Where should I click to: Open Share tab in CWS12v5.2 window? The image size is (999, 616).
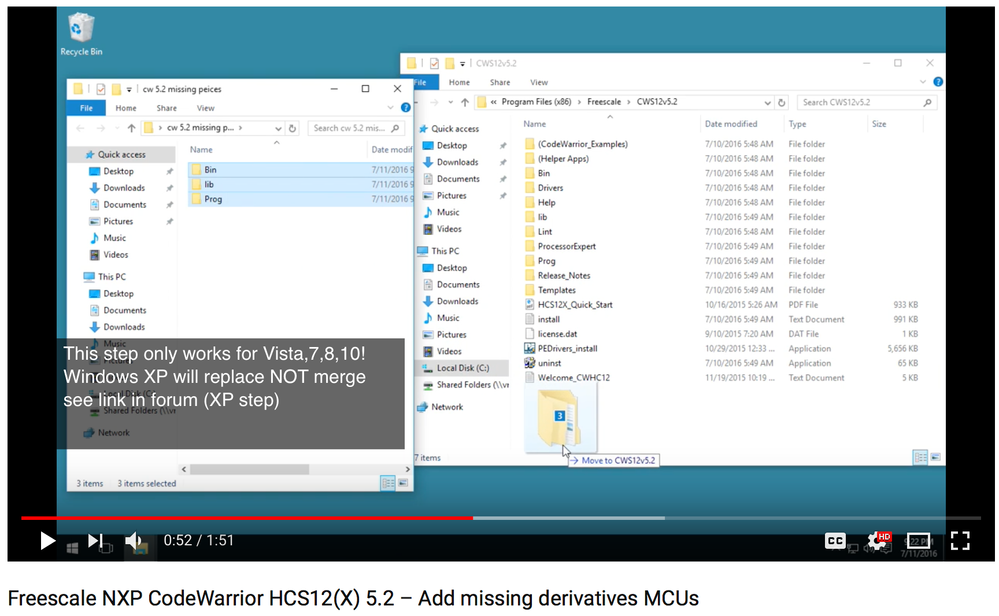500,82
